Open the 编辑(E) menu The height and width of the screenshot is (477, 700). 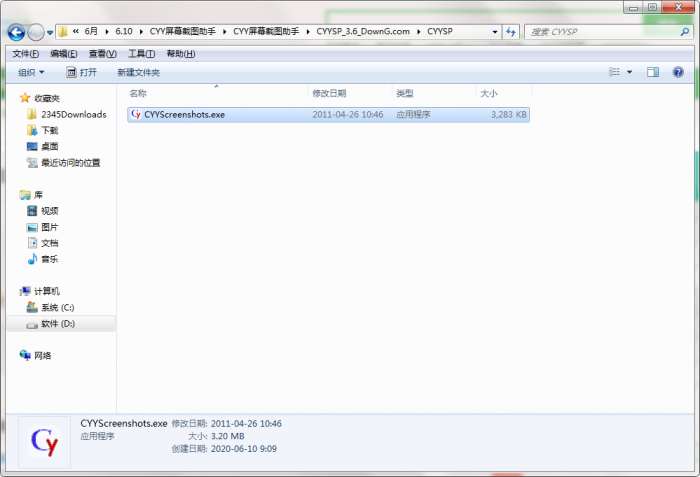64,54
